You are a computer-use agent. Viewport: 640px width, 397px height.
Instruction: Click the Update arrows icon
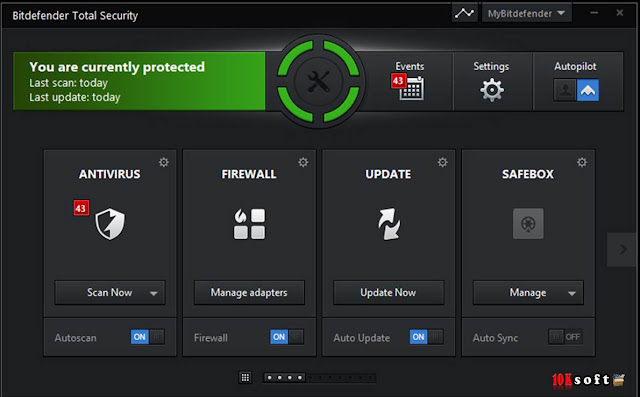(389, 224)
